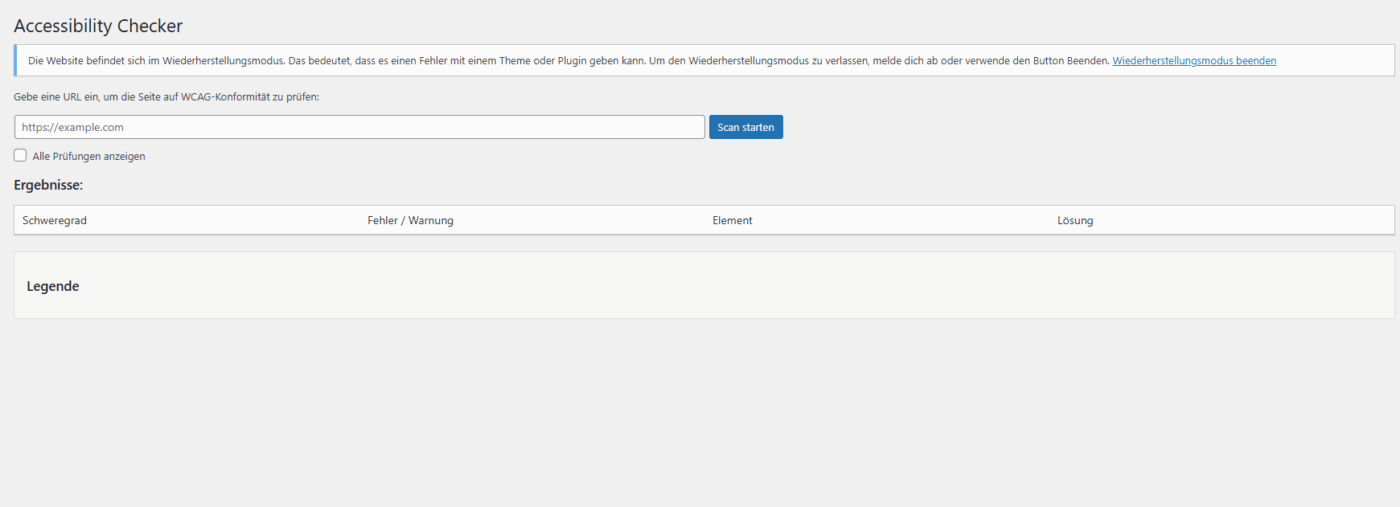Click the Element column header
The height and width of the screenshot is (507, 1400).
pos(732,220)
